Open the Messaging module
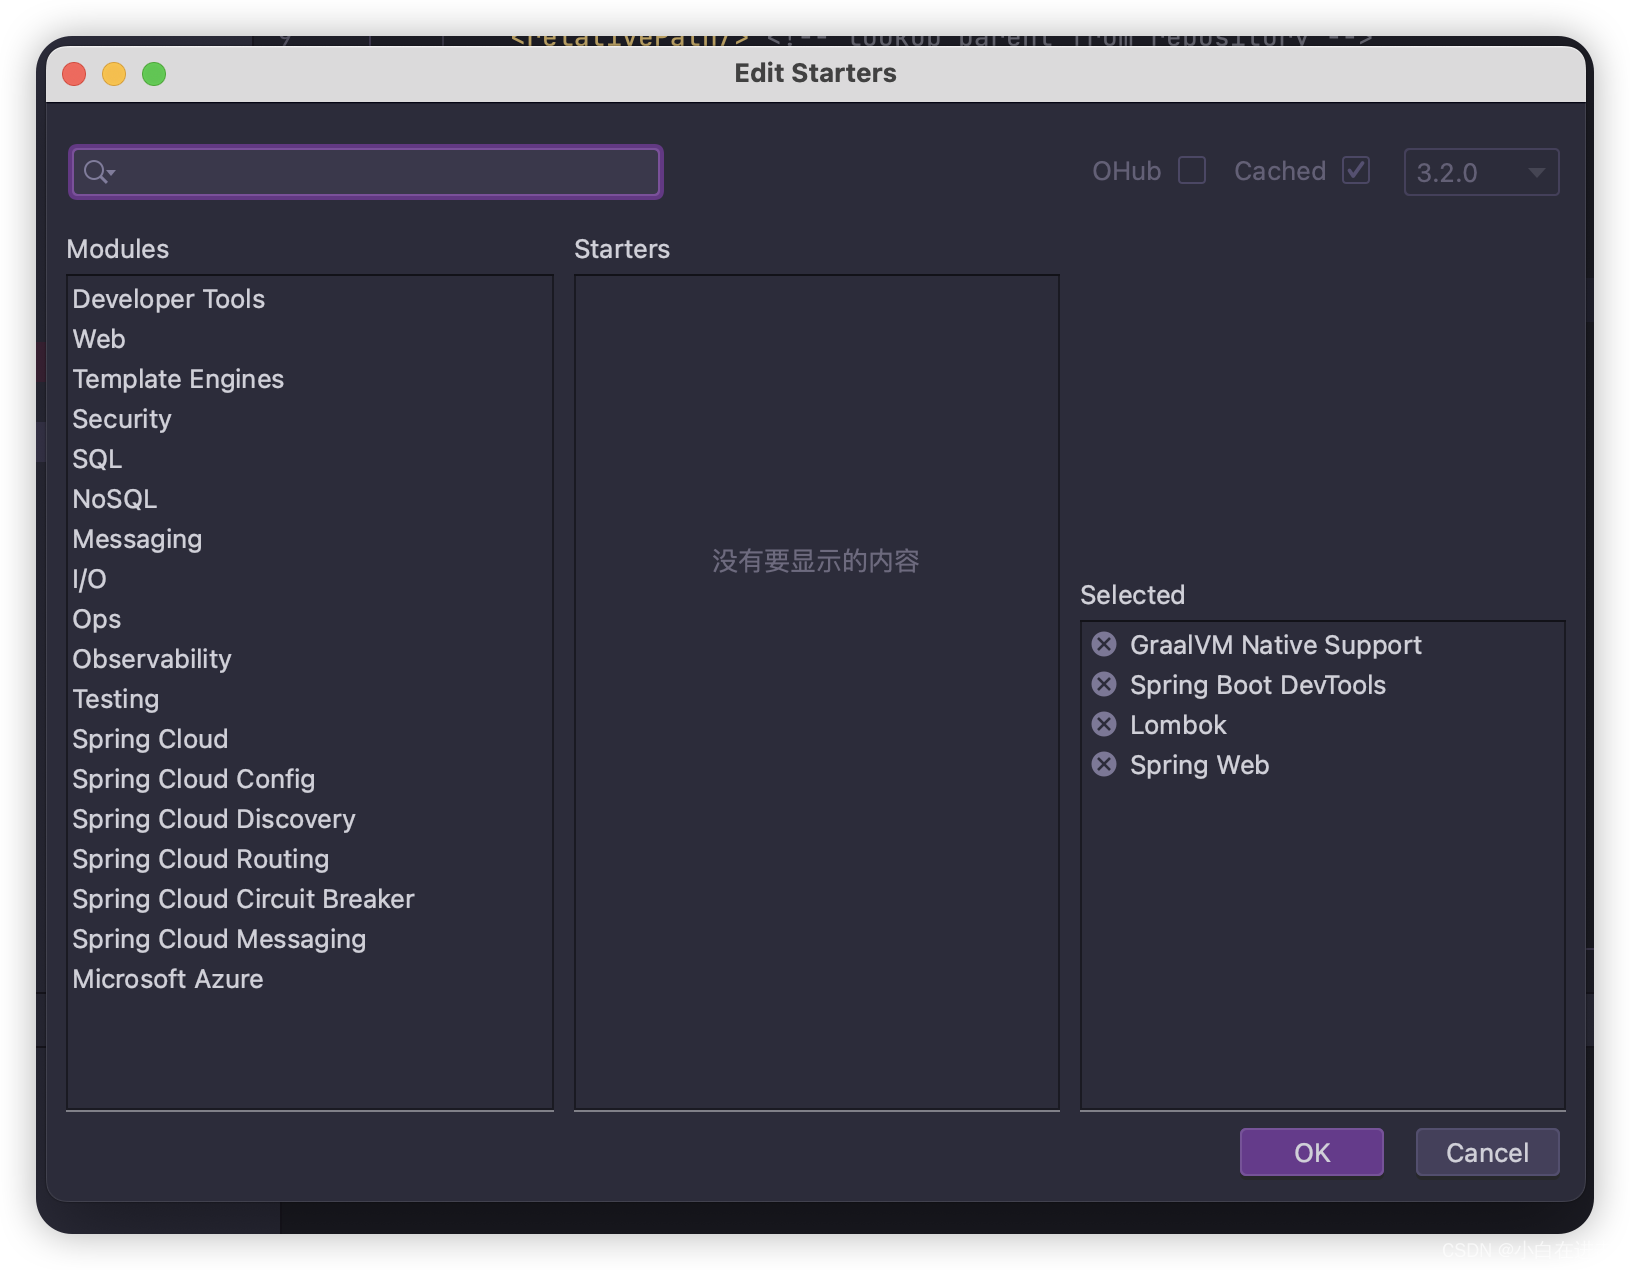 tap(310, 539)
